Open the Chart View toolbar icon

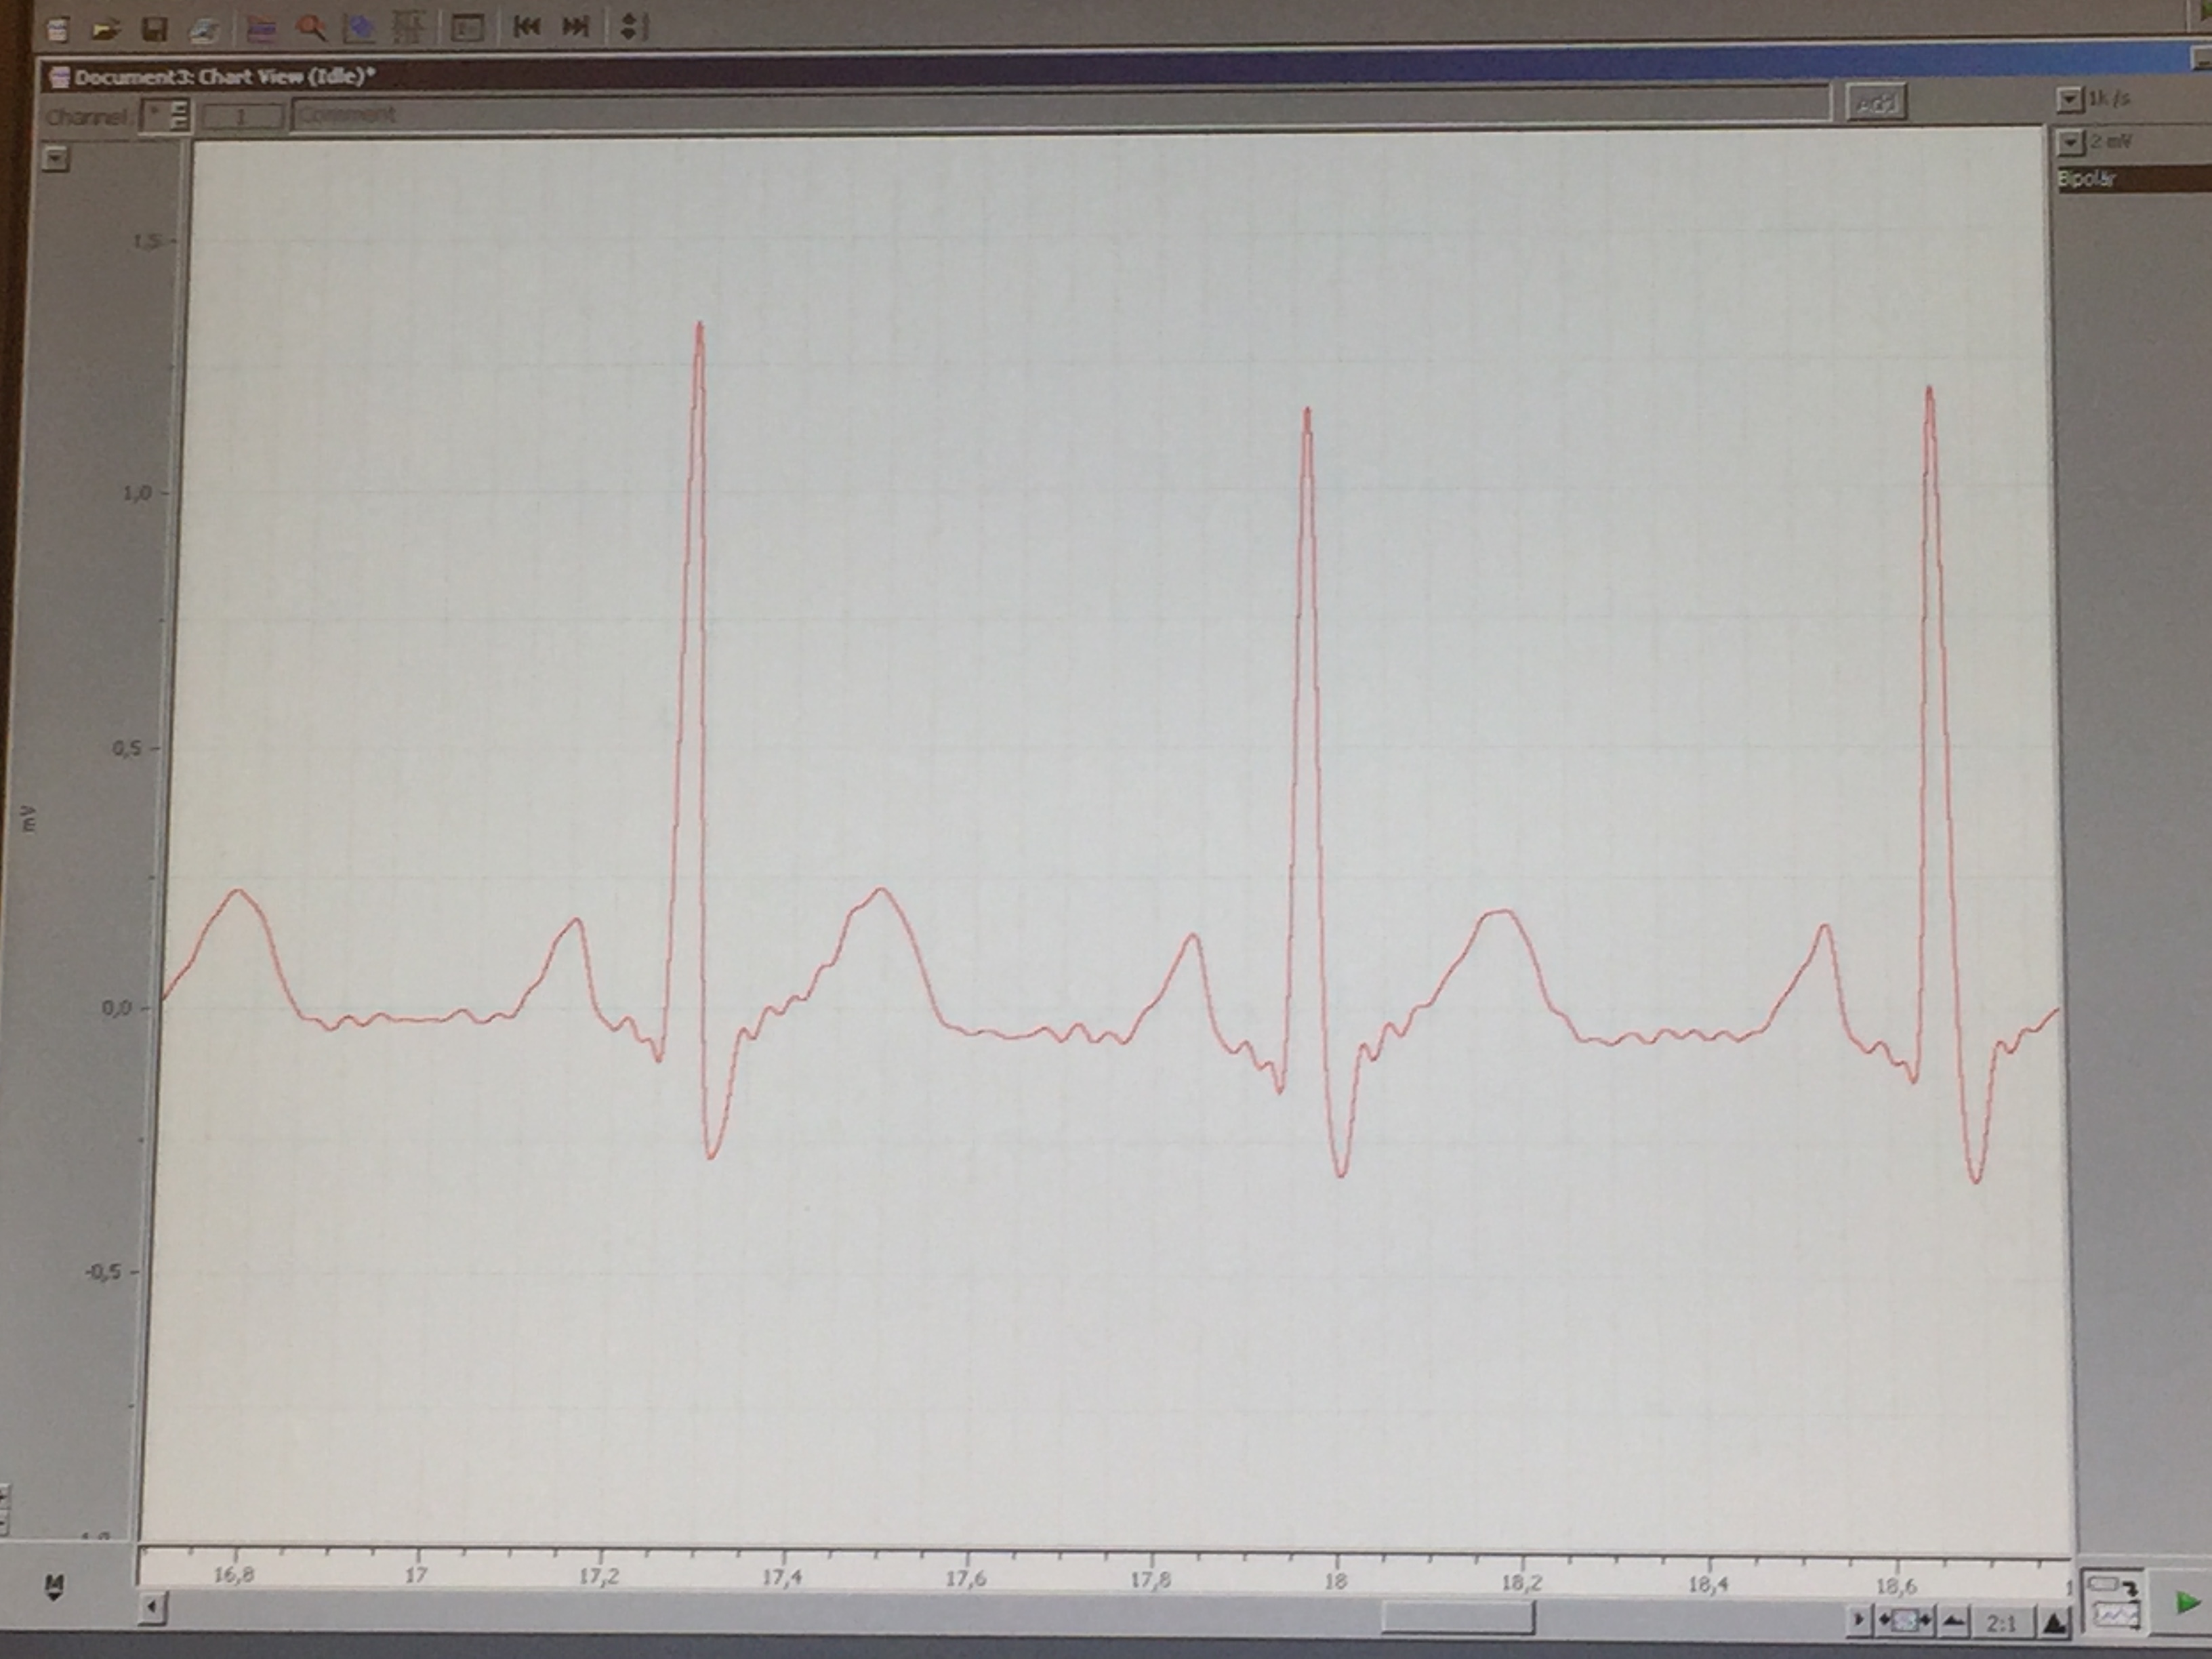[262, 28]
